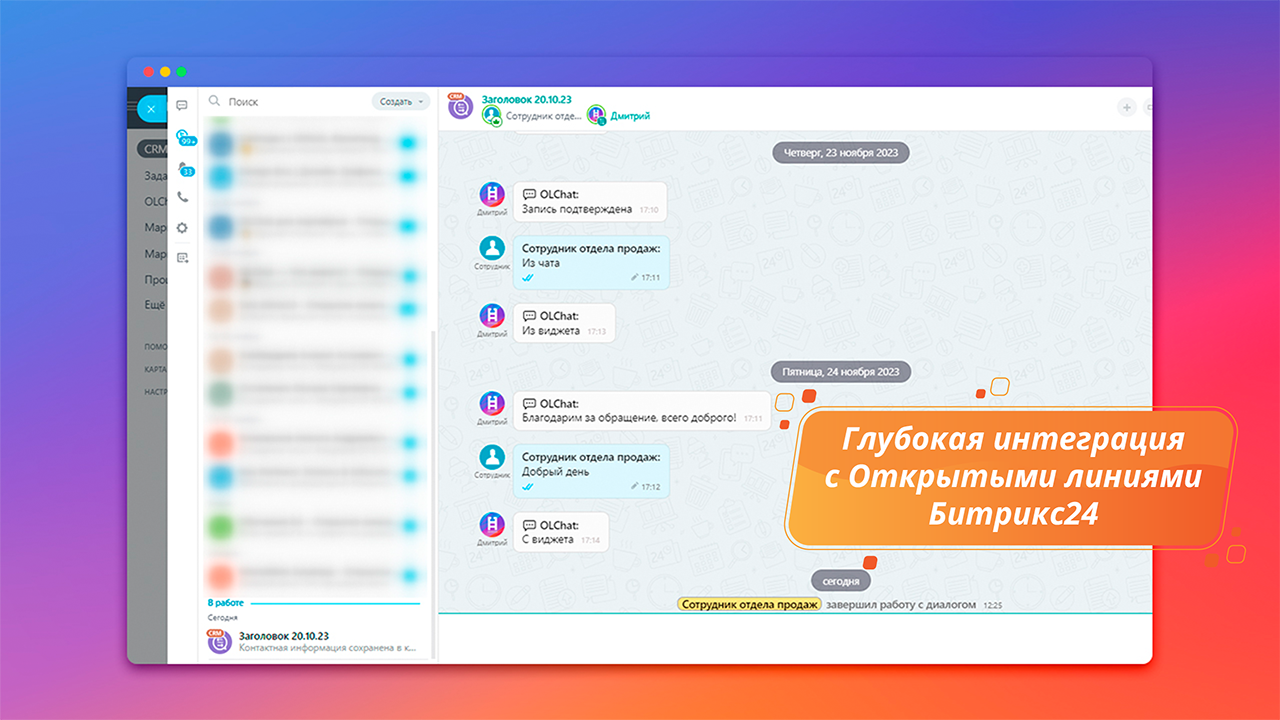Image resolution: width=1280 pixels, height=720 pixels.
Task: Open notifications bell with 33 badge
Action: tap(184, 169)
